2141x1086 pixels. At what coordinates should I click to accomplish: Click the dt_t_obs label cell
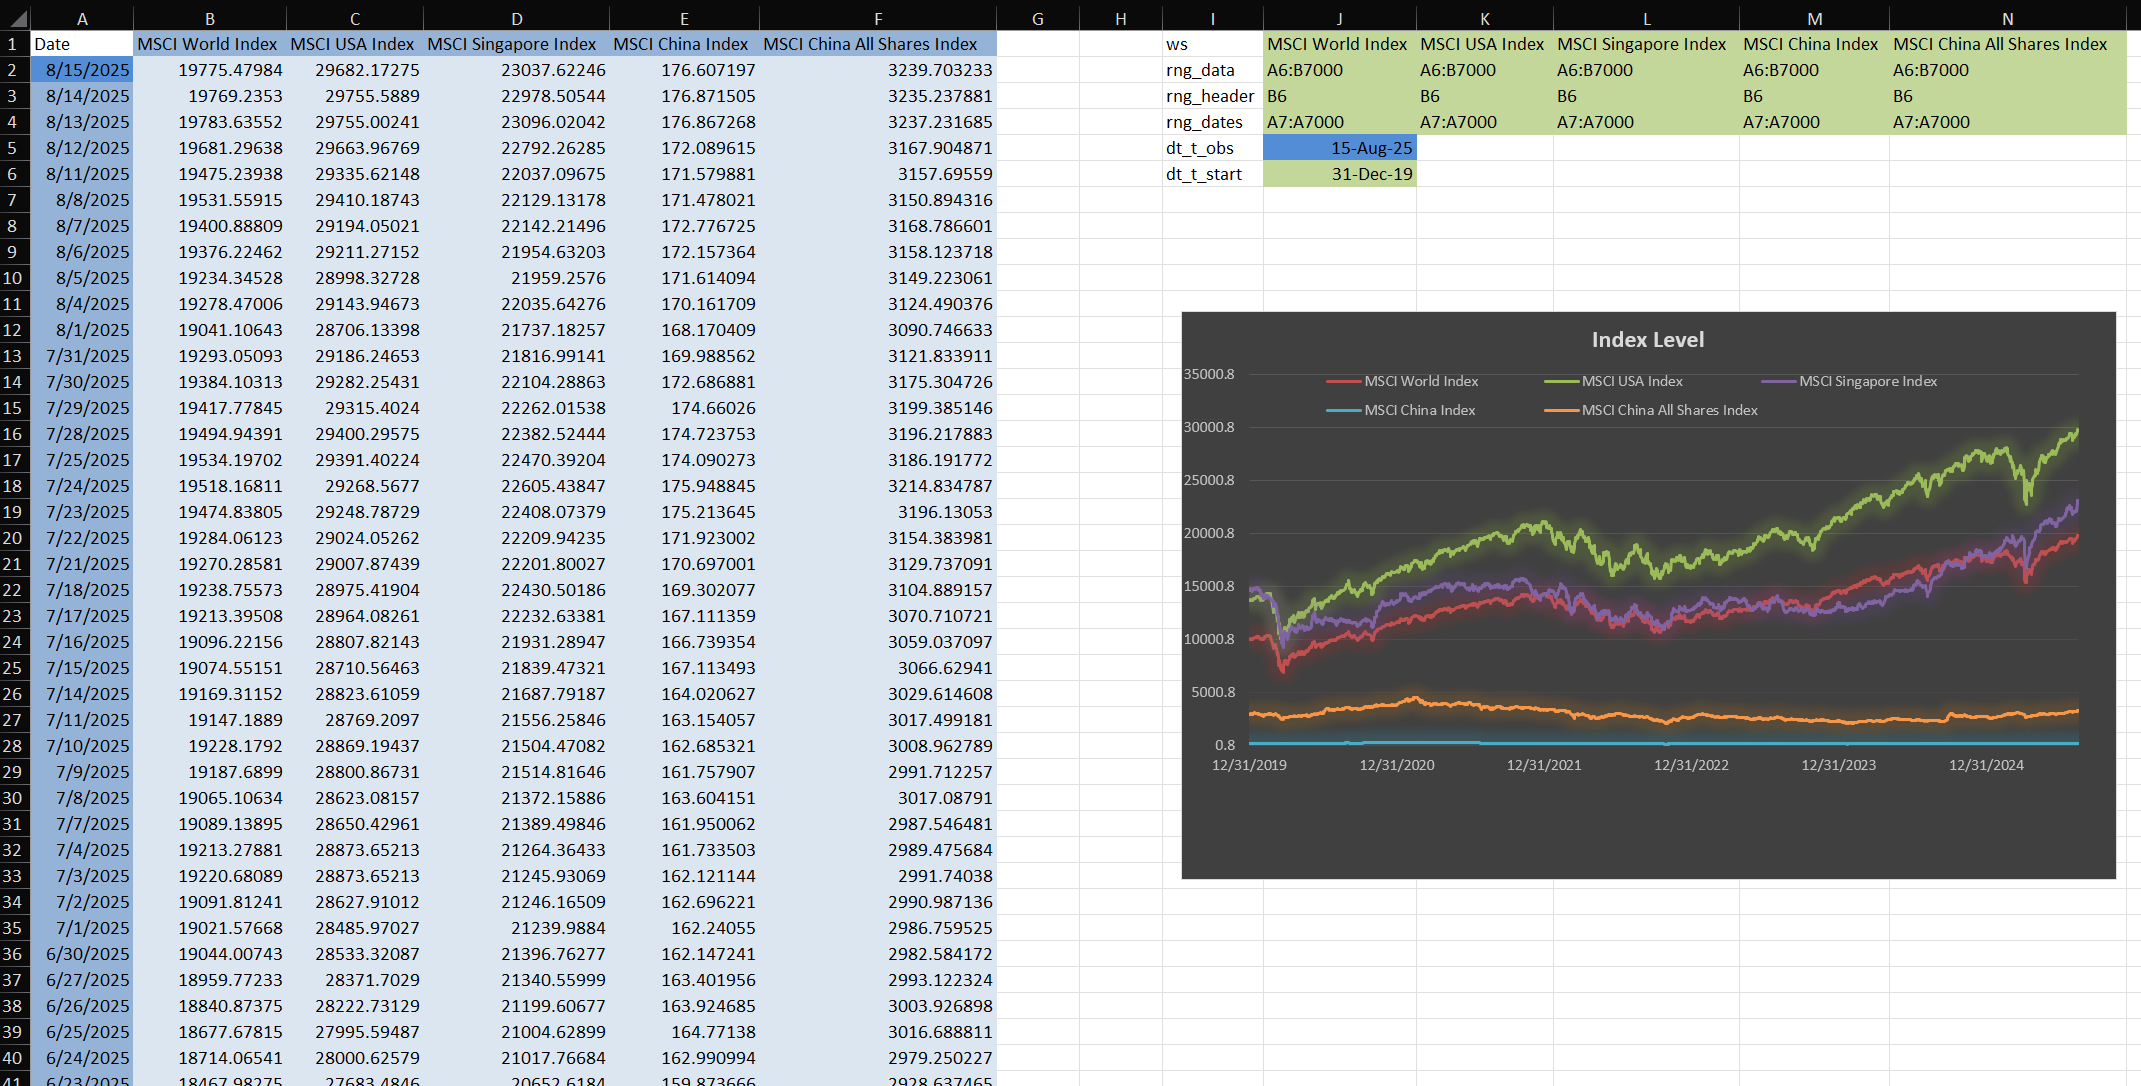1213,148
